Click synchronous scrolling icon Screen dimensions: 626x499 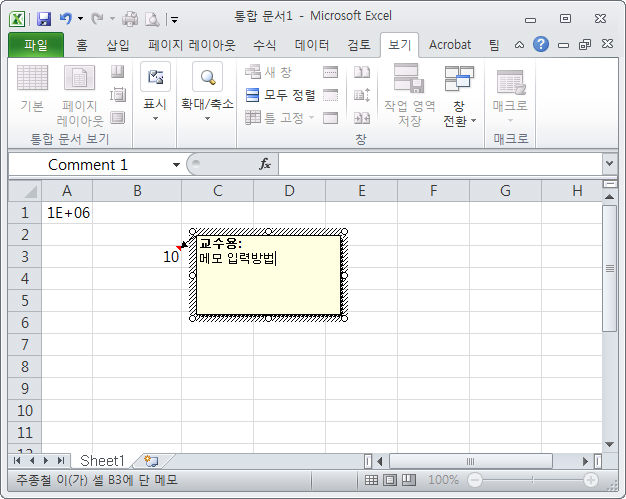click(362, 95)
